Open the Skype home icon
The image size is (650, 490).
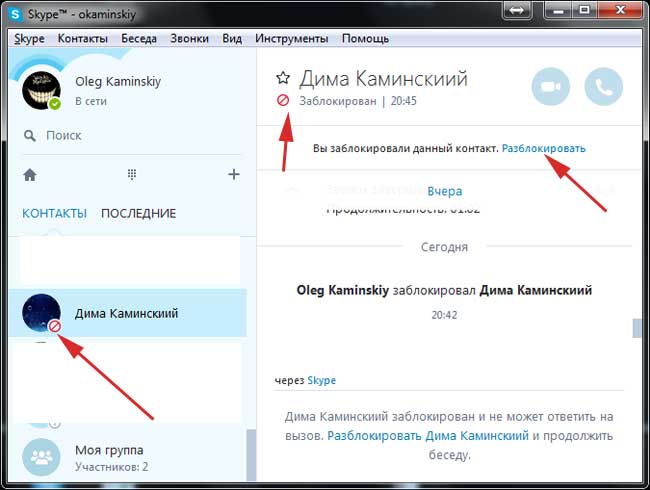coord(30,175)
